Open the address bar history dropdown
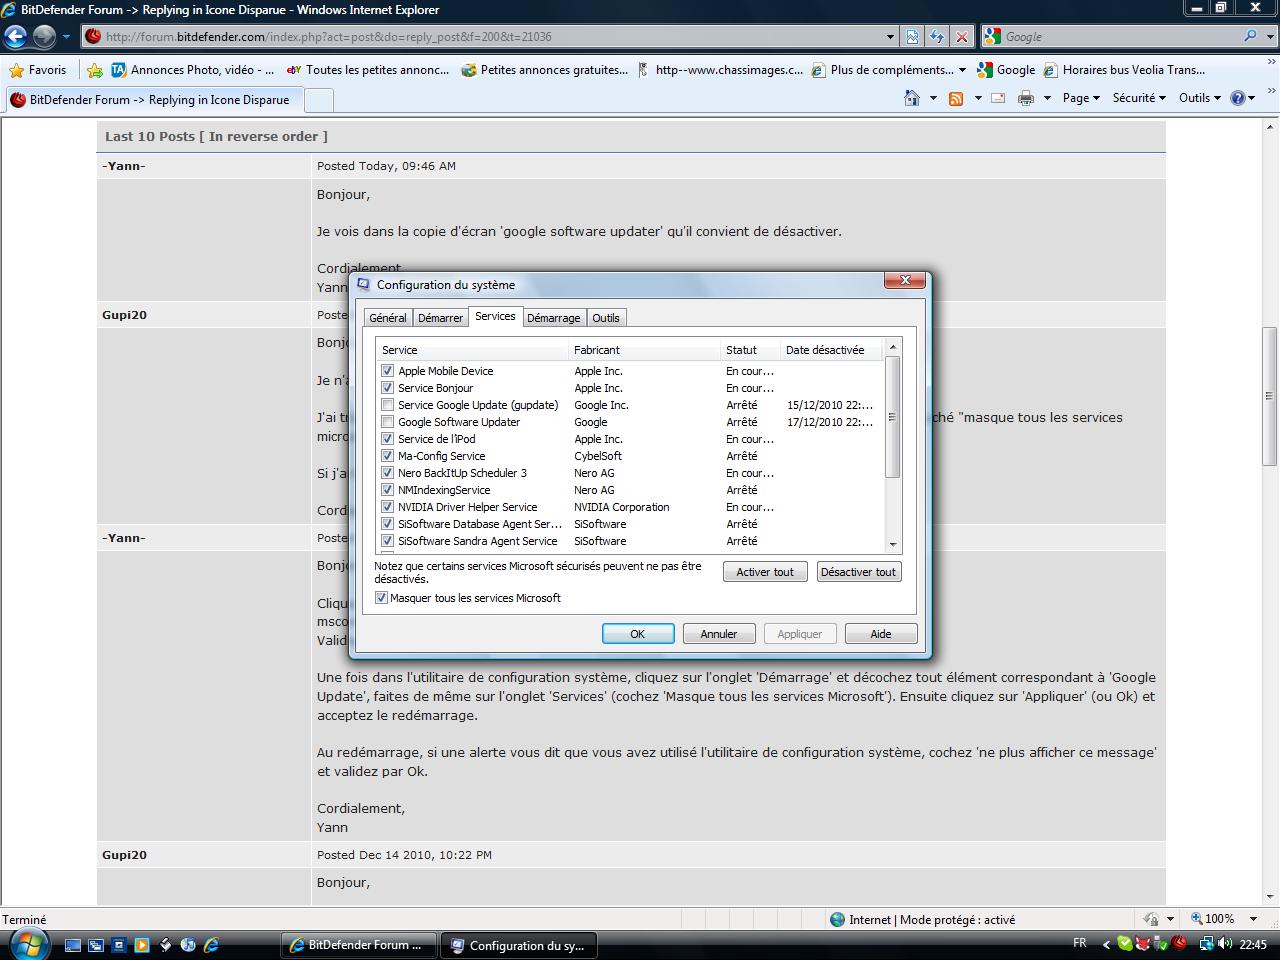Image resolution: width=1280 pixels, height=960 pixels. [x=890, y=37]
